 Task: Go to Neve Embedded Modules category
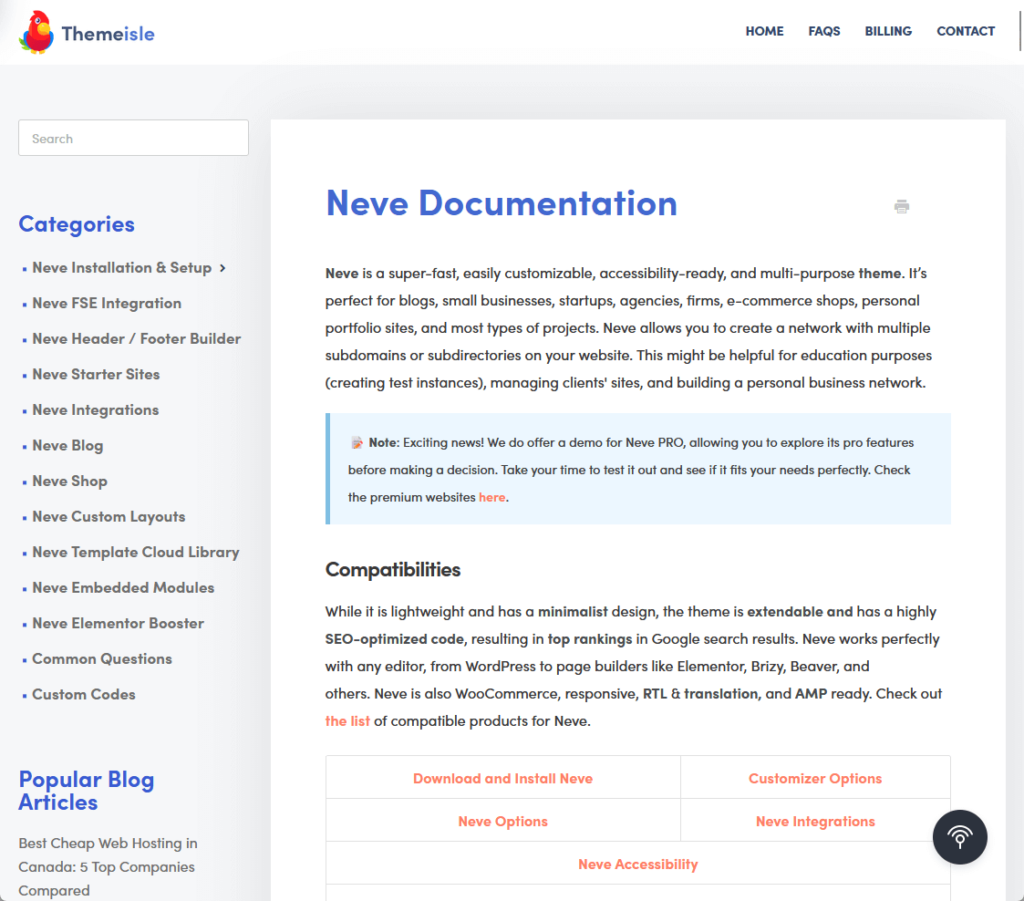pyautogui.click(x=123, y=588)
